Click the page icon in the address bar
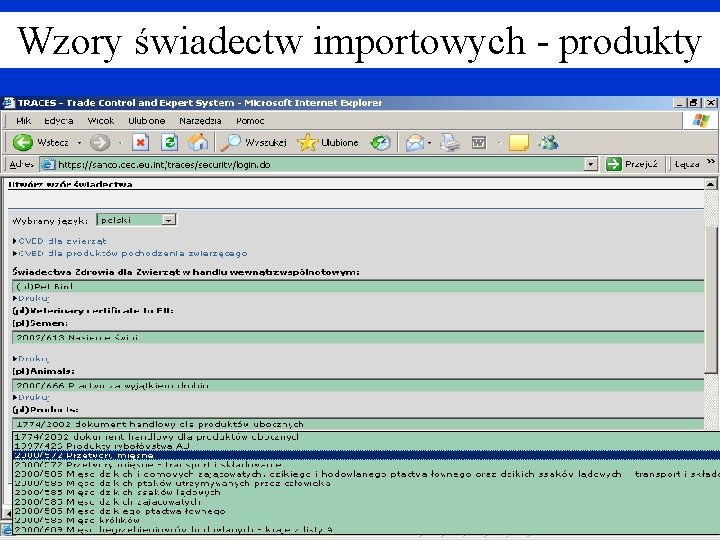720x540 pixels. point(48,164)
